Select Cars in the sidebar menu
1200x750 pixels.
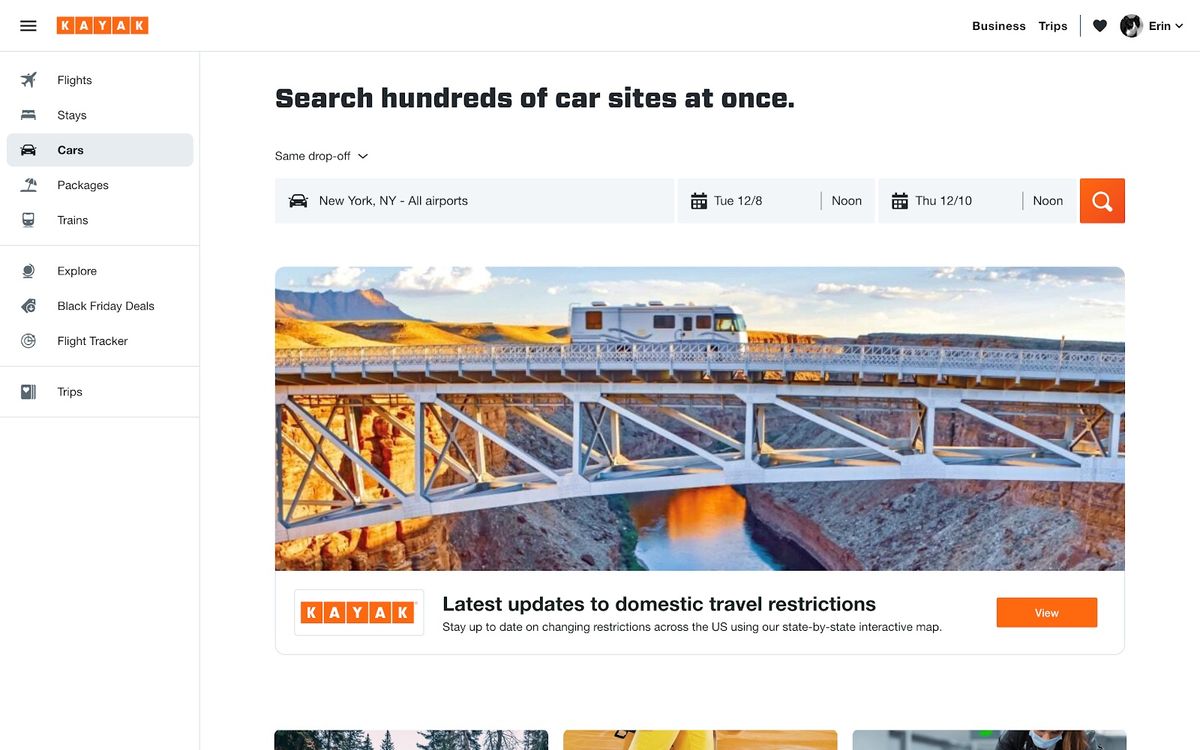coord(100,150)
